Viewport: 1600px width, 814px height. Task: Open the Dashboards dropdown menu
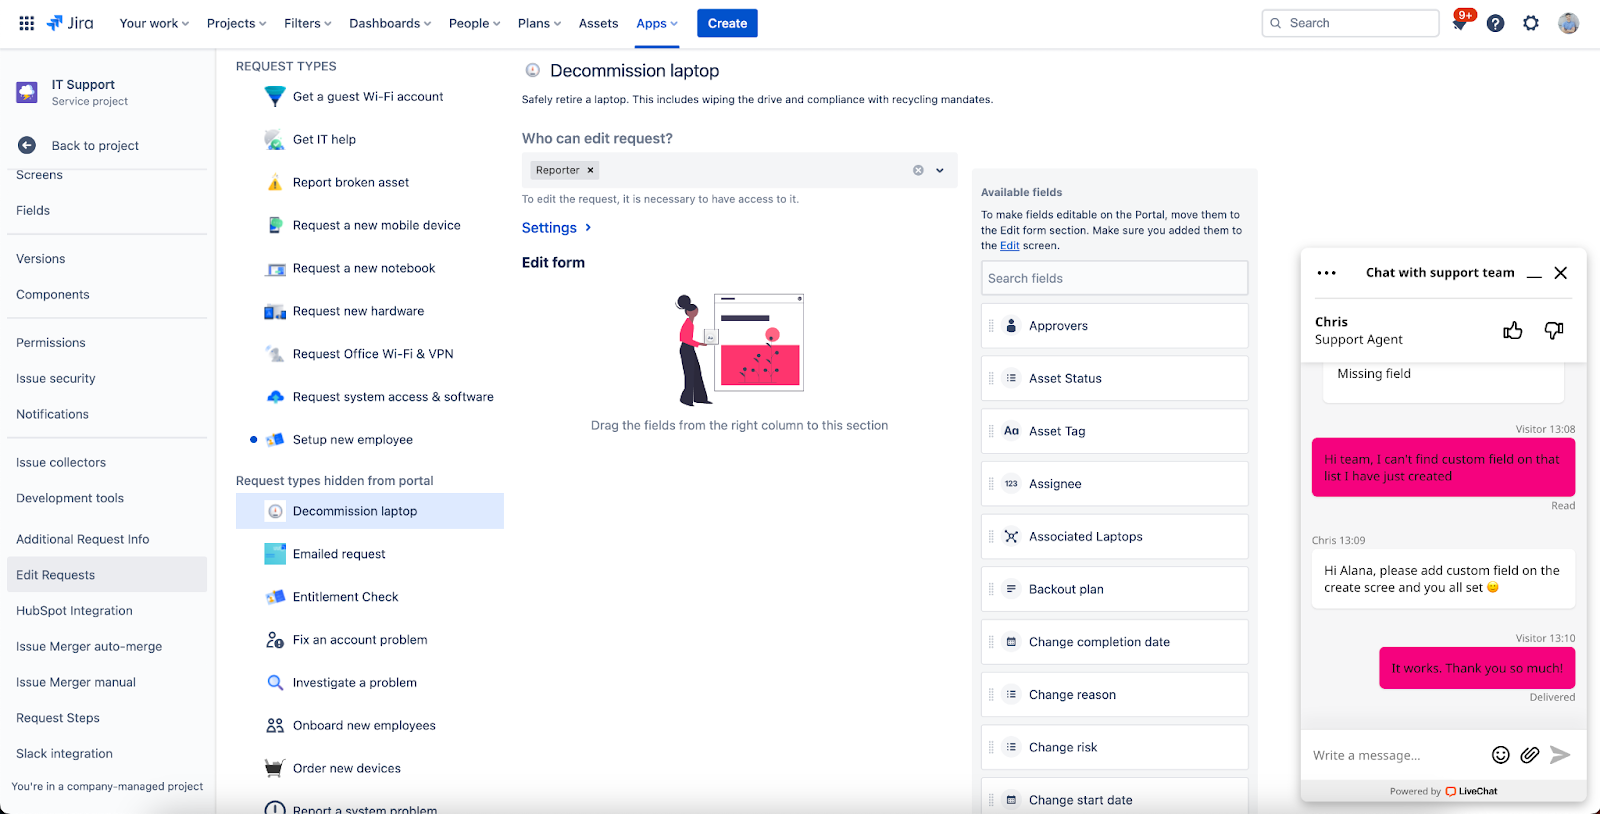(x=390, y=23)
